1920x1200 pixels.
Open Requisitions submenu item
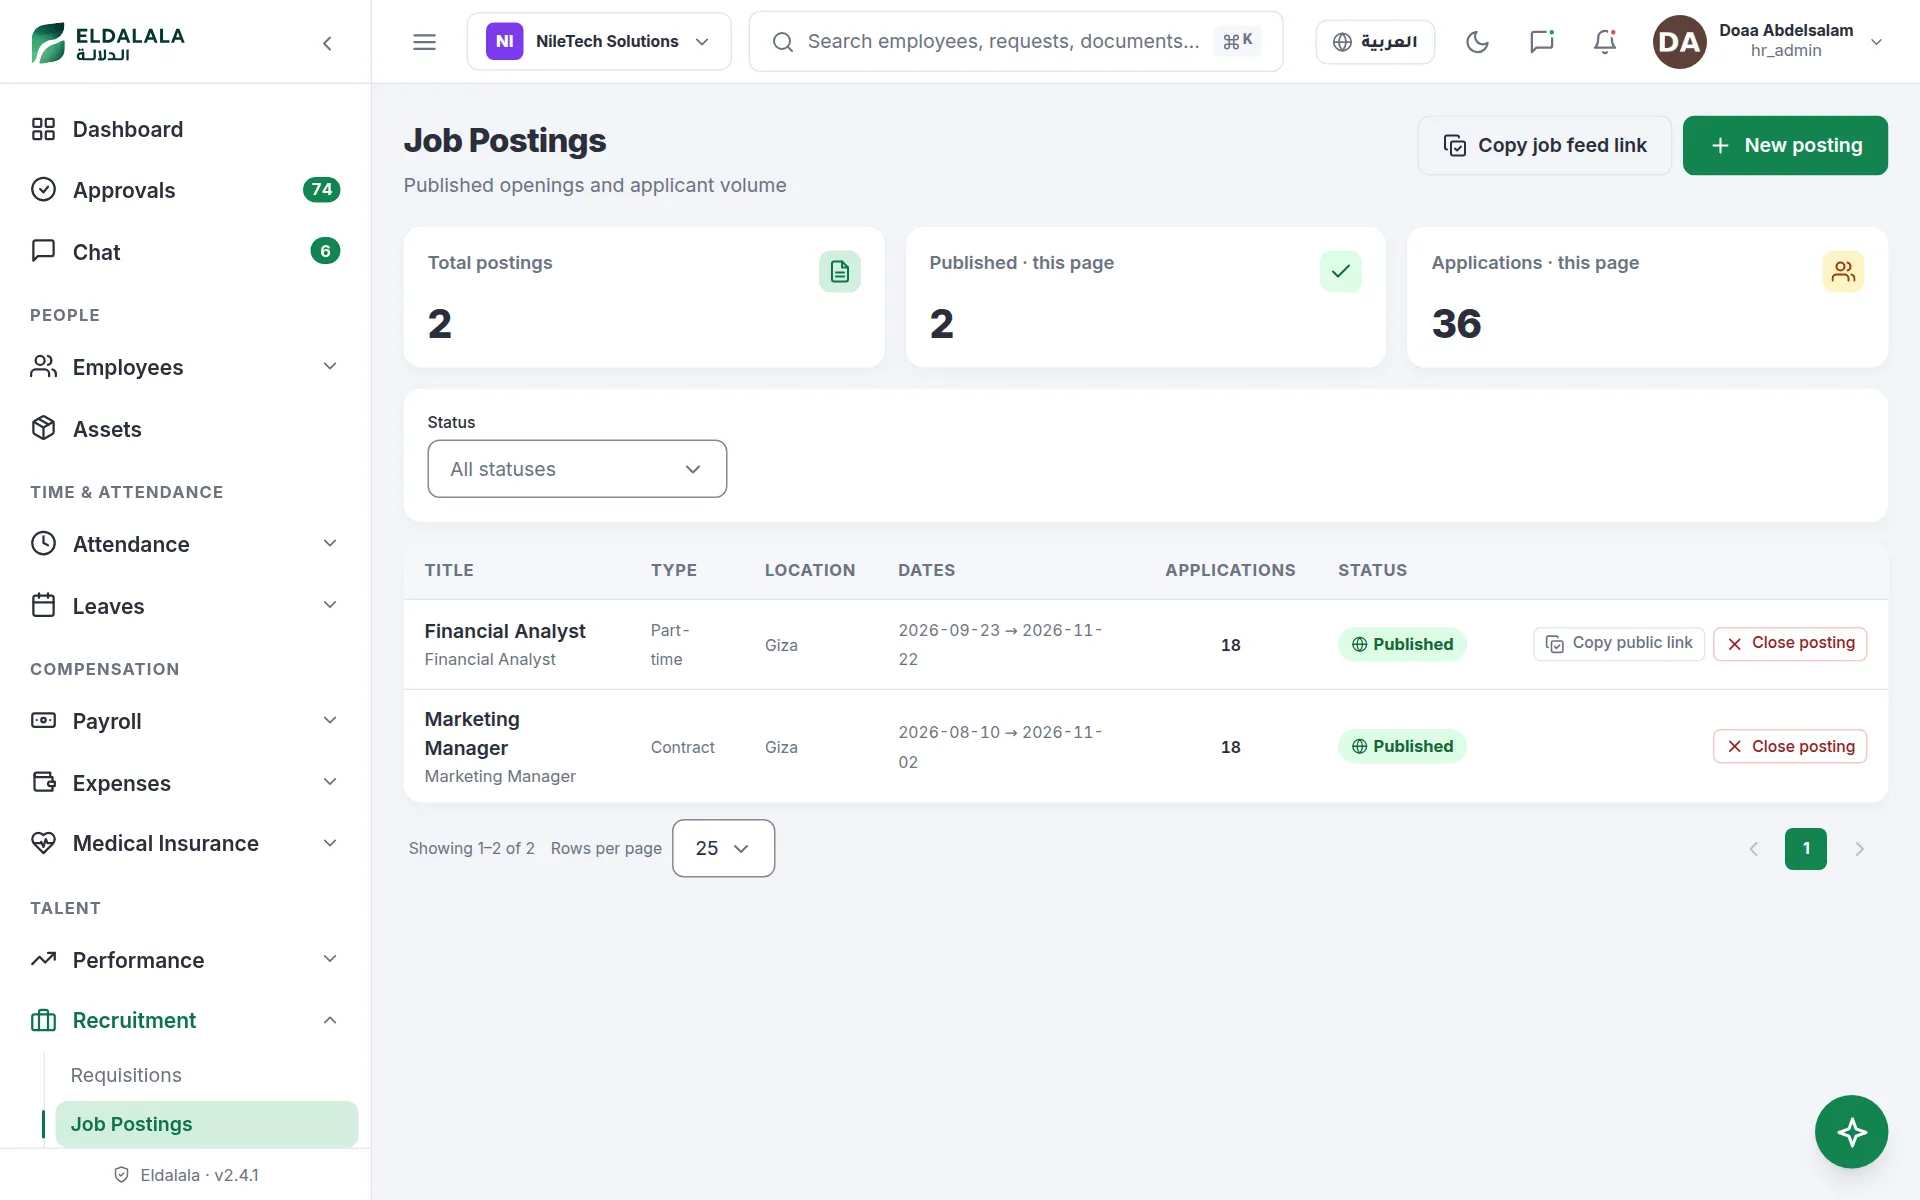coord(206,1075)
